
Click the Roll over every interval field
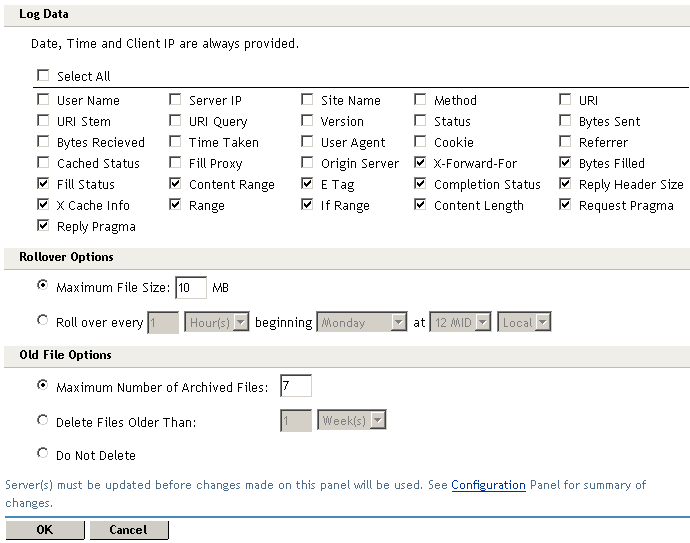163,323
